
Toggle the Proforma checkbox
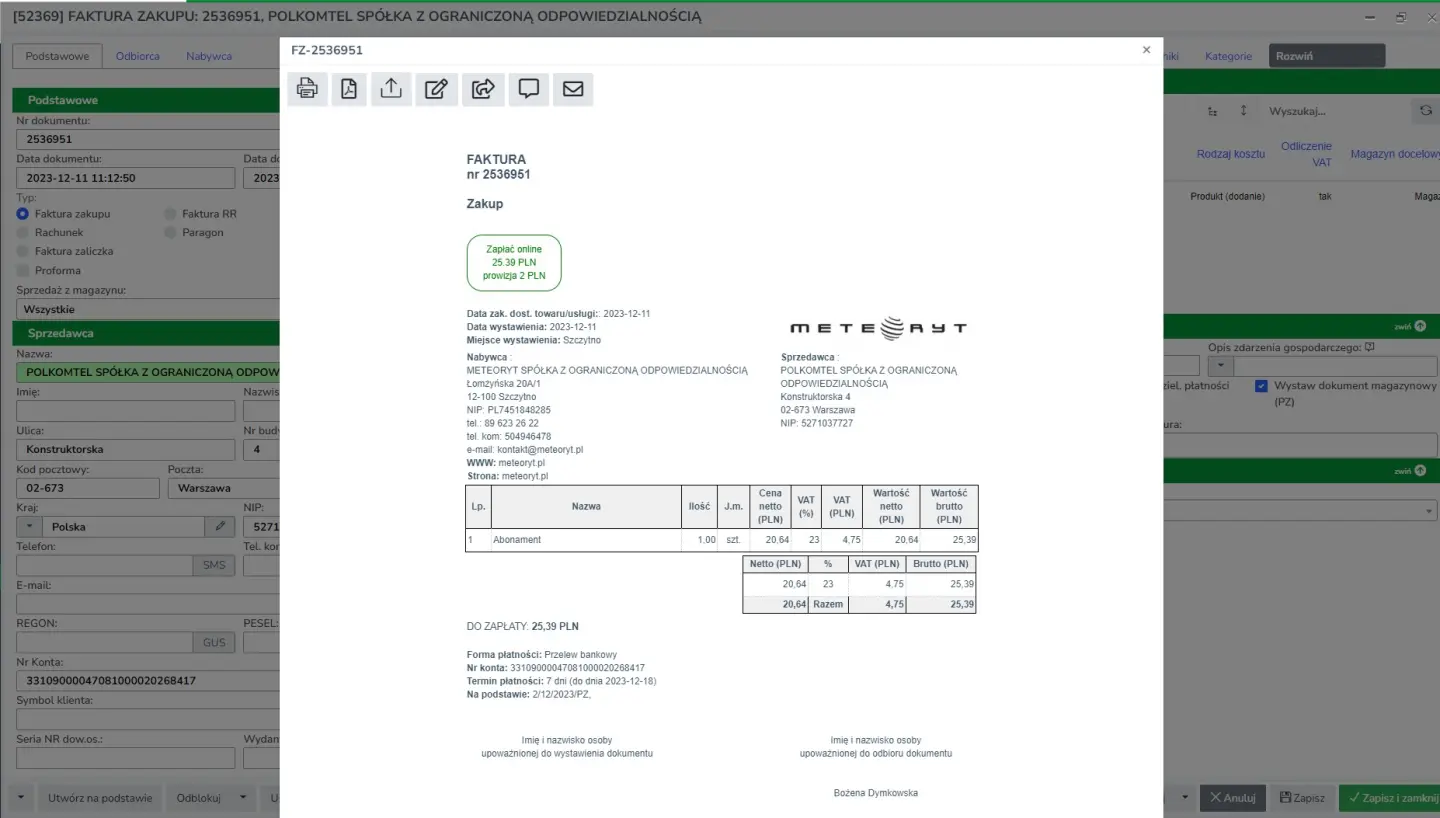click(23, 270)
